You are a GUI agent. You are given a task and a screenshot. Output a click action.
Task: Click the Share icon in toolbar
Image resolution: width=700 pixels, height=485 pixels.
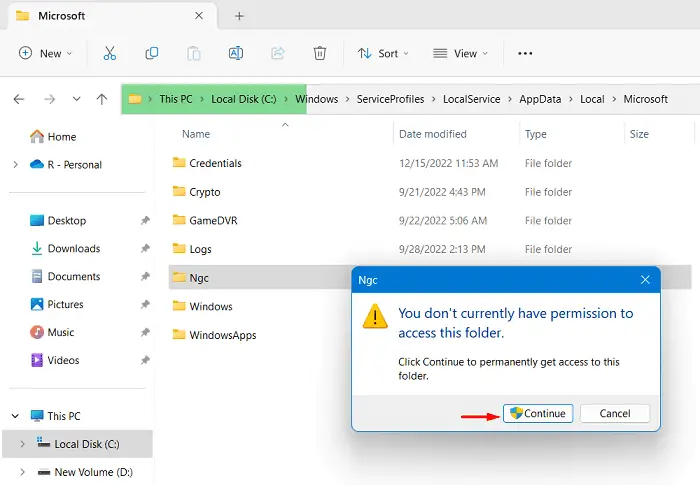click(x=278, y=53)
